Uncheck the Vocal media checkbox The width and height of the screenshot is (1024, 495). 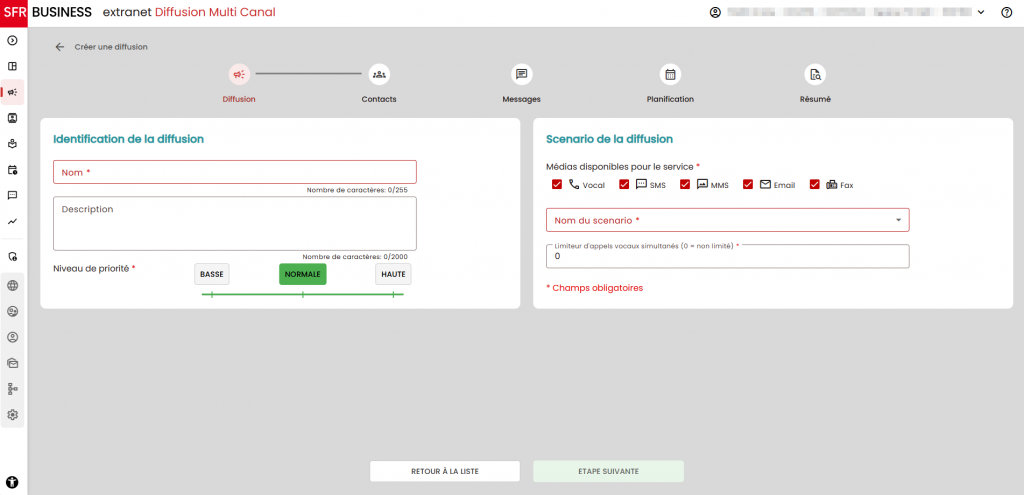[x=557, y=185]
